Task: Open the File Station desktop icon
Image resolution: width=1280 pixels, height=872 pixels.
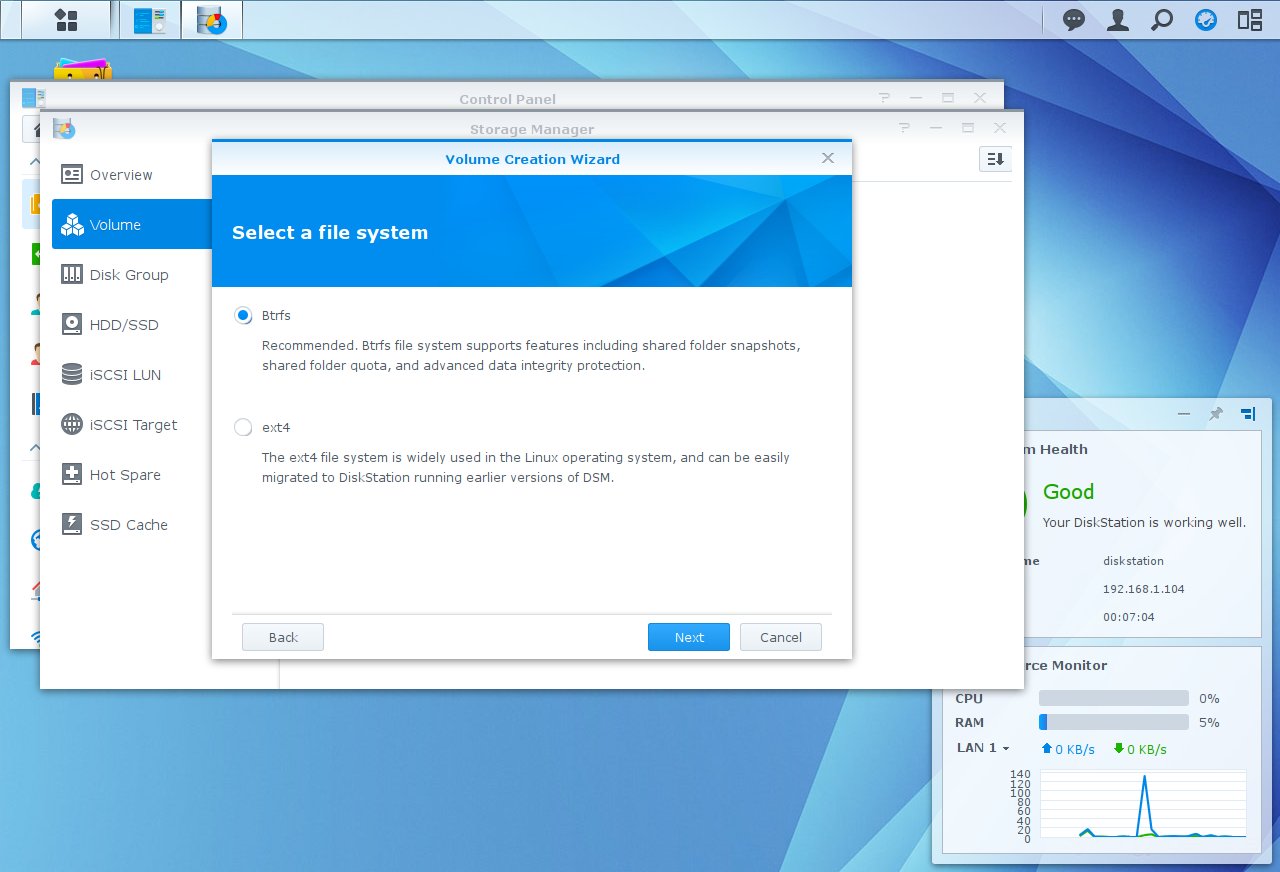Action: 82,69
